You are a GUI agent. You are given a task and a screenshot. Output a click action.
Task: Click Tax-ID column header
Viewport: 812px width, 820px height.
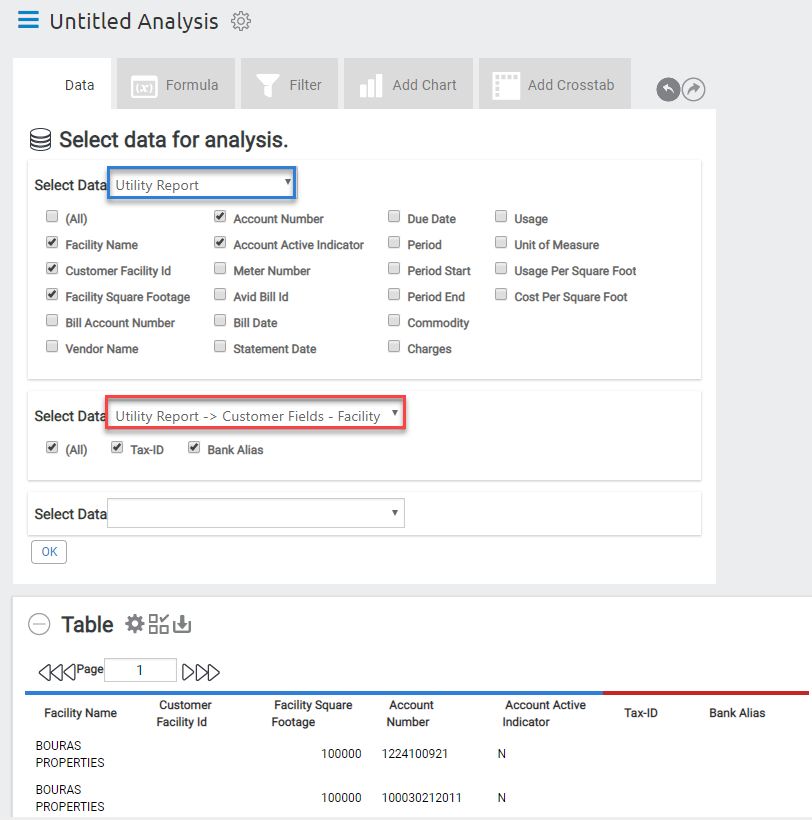point(641,713)
